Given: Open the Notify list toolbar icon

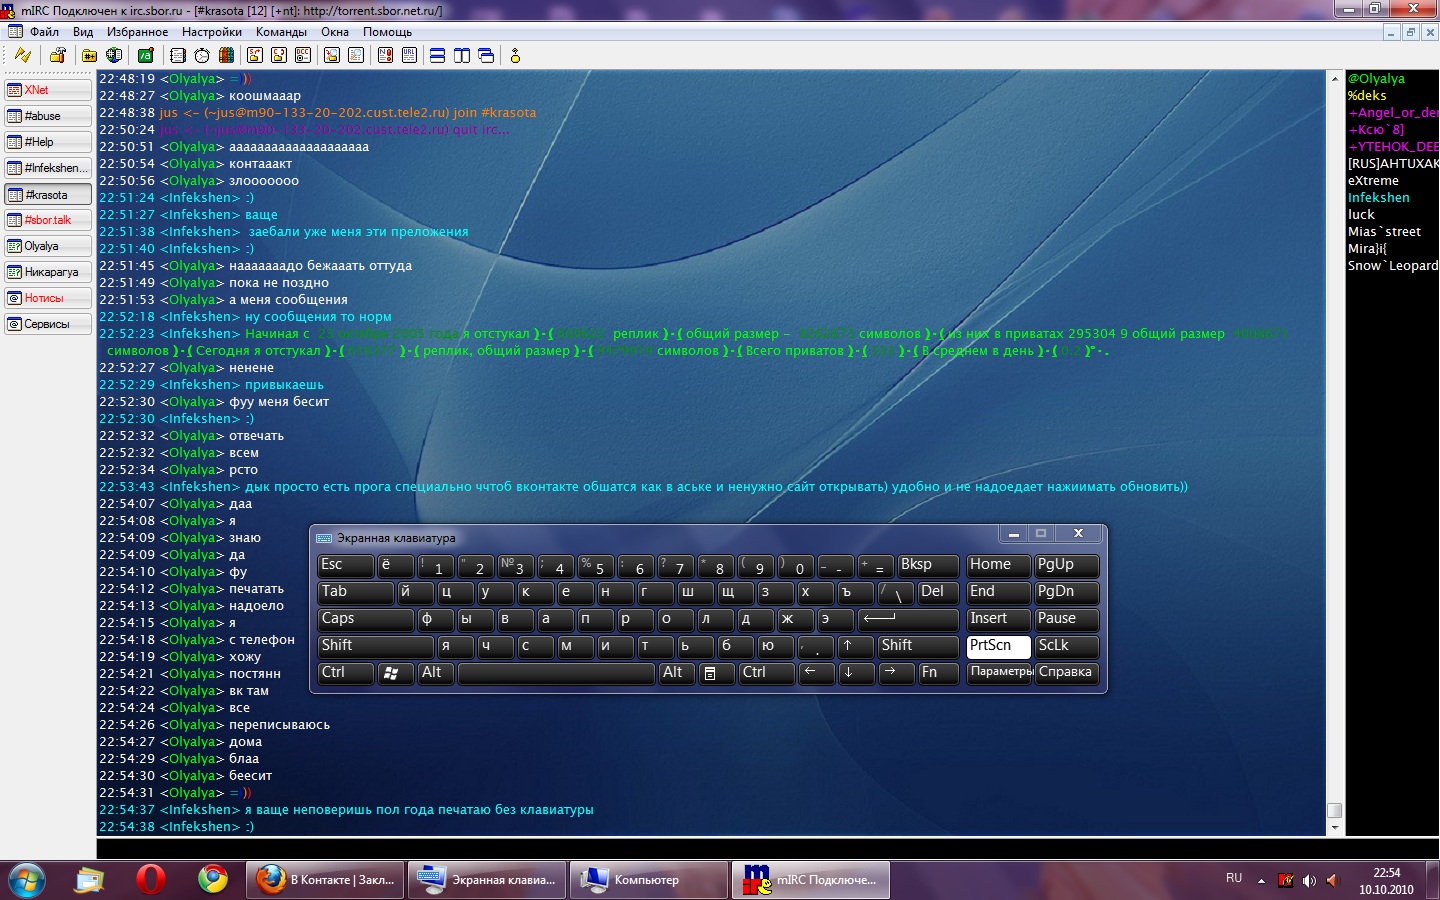Looking at the screenshot, I should (385, 55).
